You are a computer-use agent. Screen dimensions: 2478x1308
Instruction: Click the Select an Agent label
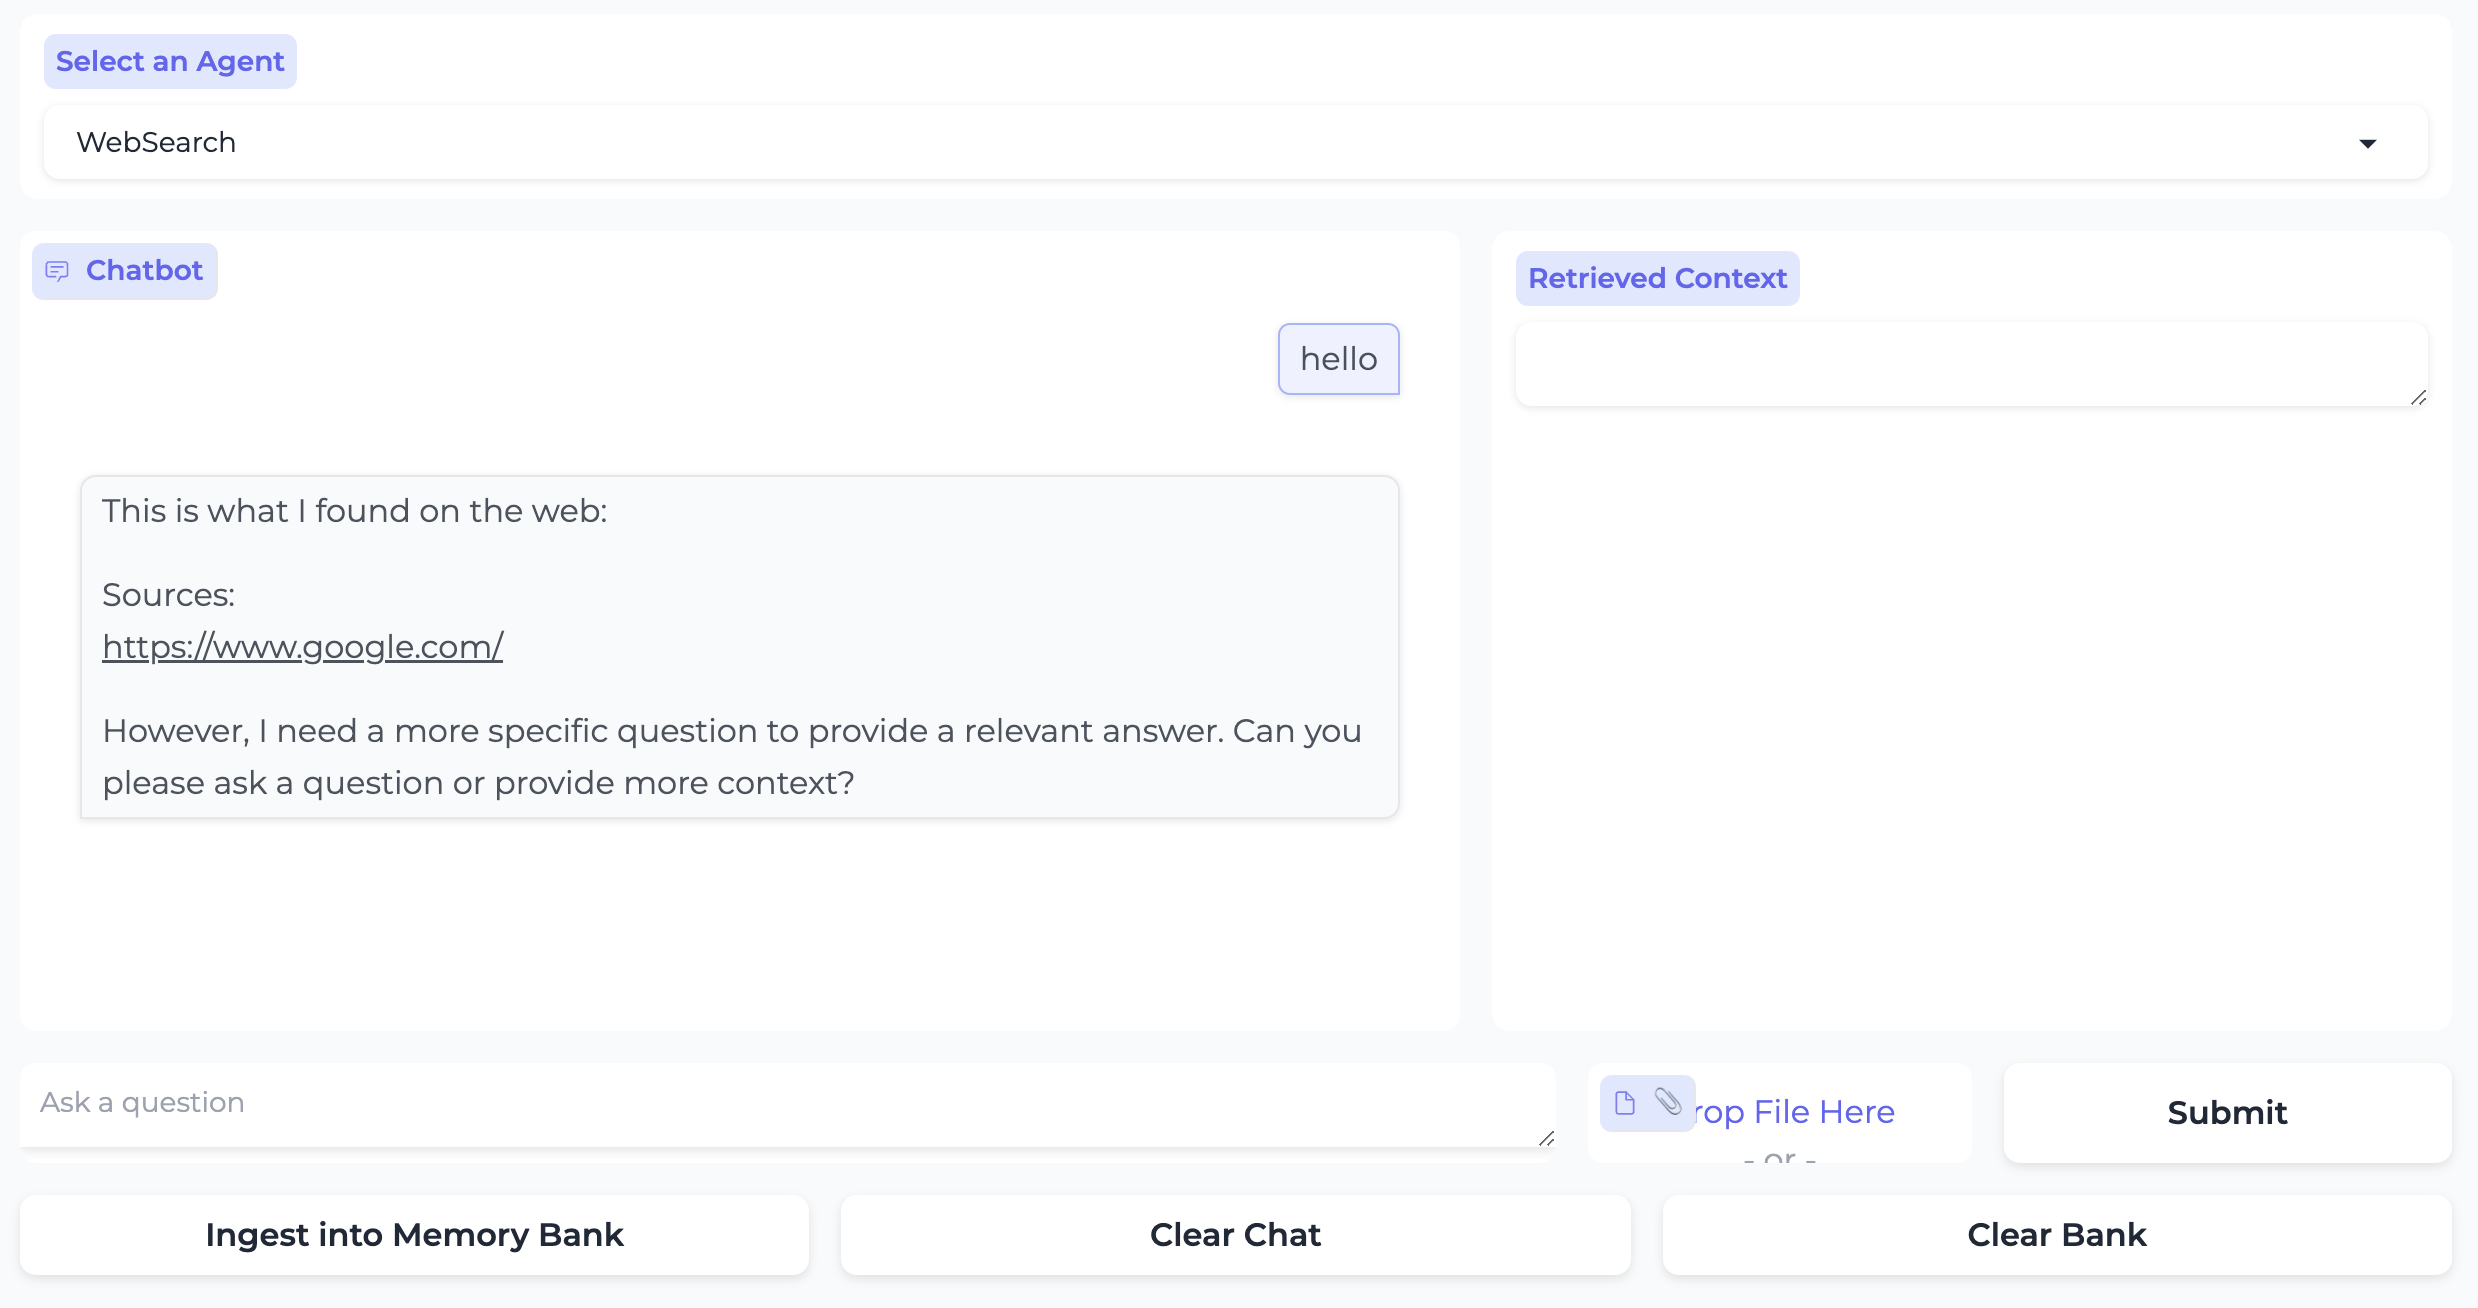pos(170,62)
